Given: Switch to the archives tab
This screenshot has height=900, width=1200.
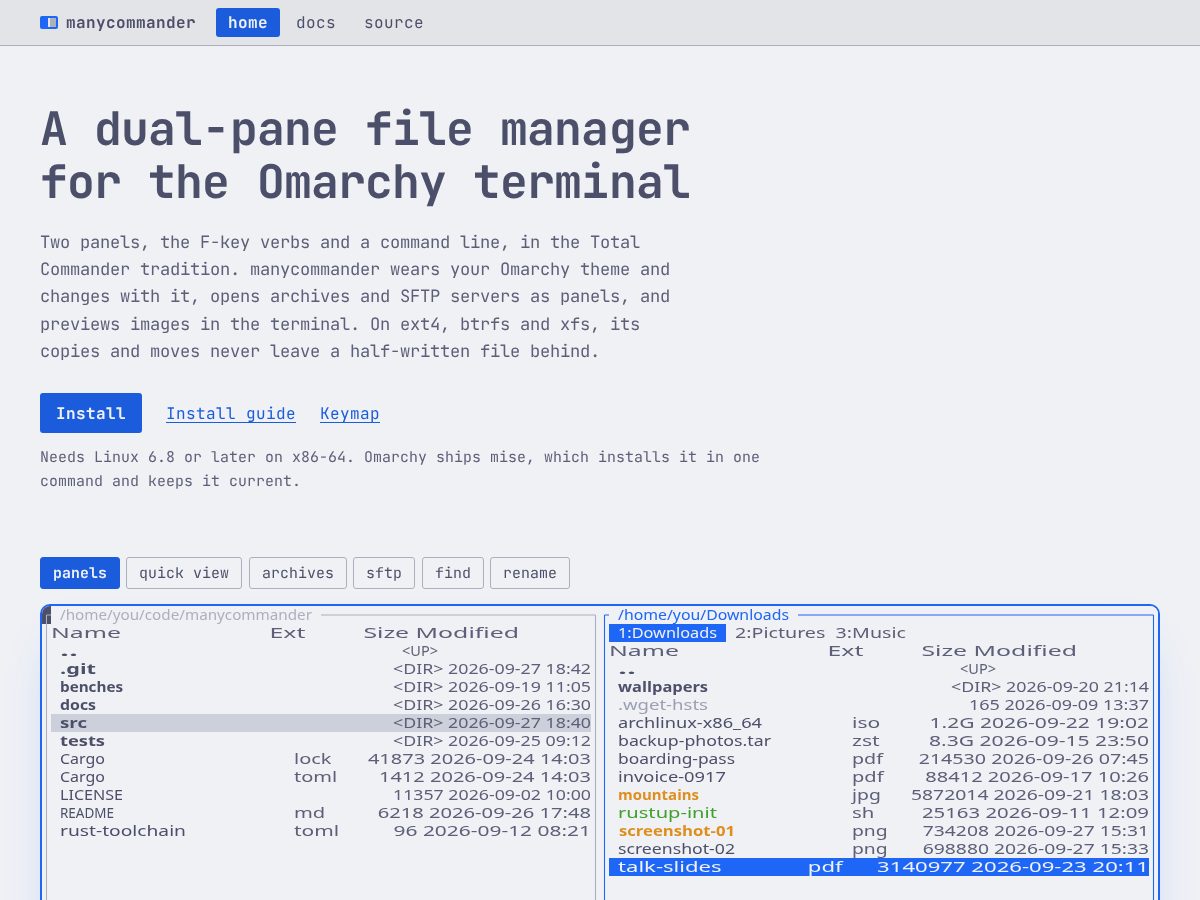Looking at the screenshot, I should click(x=298, y=573).
